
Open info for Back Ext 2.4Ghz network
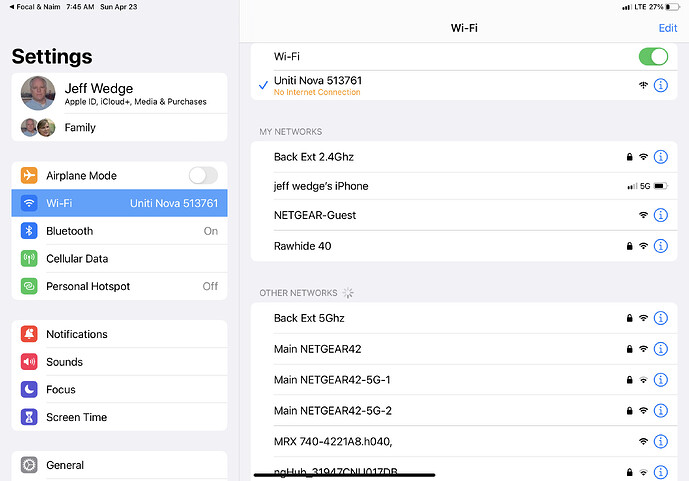(660, 157)
